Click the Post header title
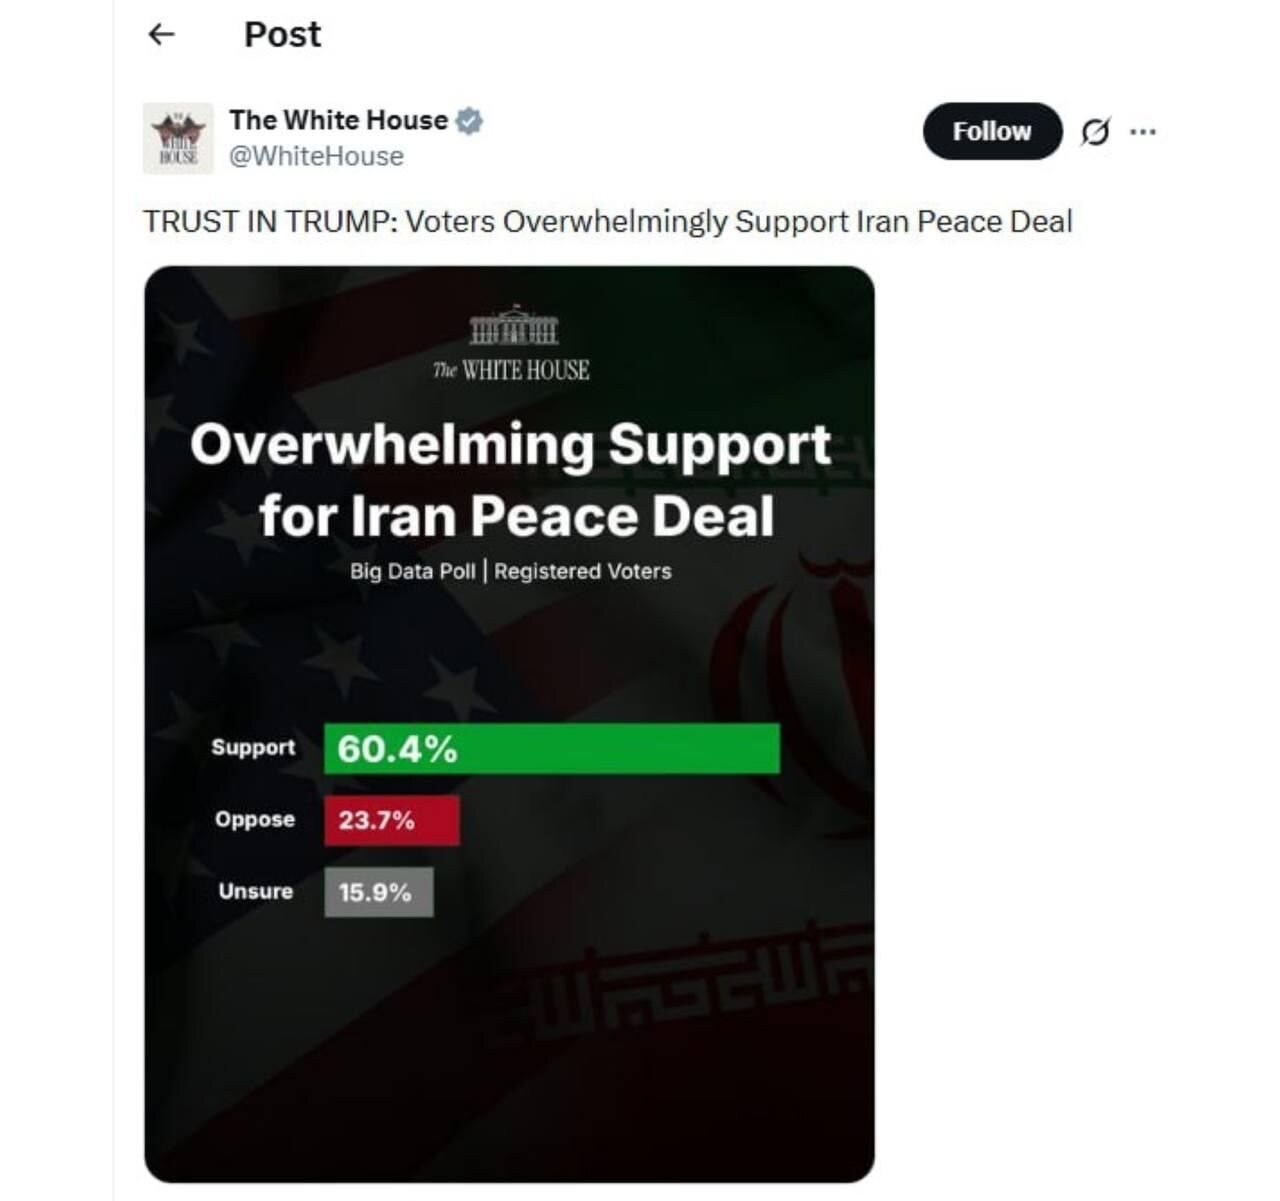 point(282,35)
